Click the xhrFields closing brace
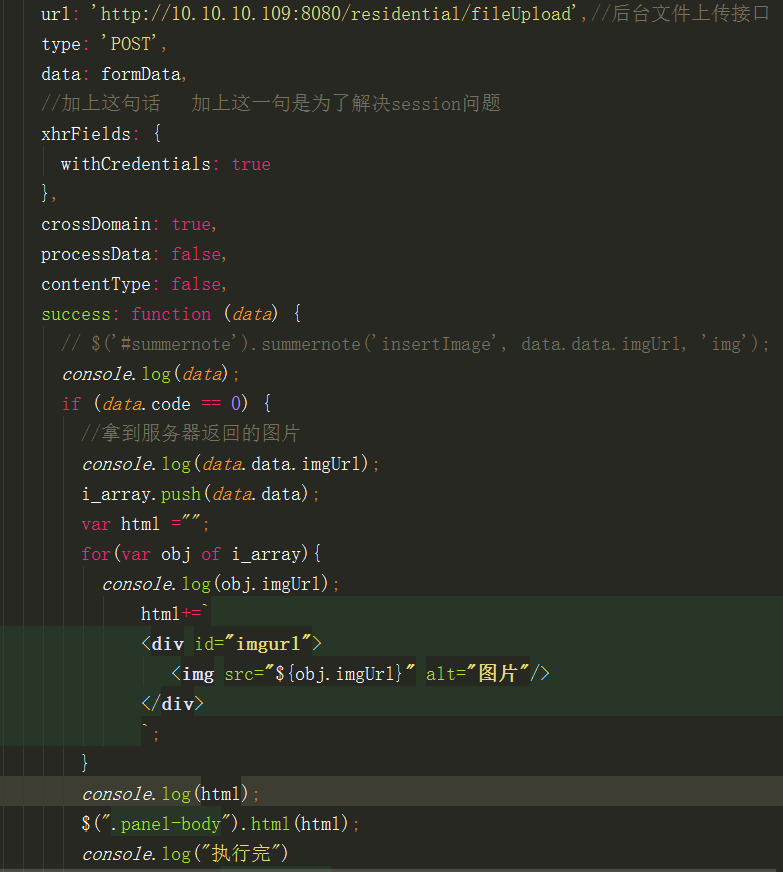783x872 pixels. pyautogui.click(x=44, y=194)
